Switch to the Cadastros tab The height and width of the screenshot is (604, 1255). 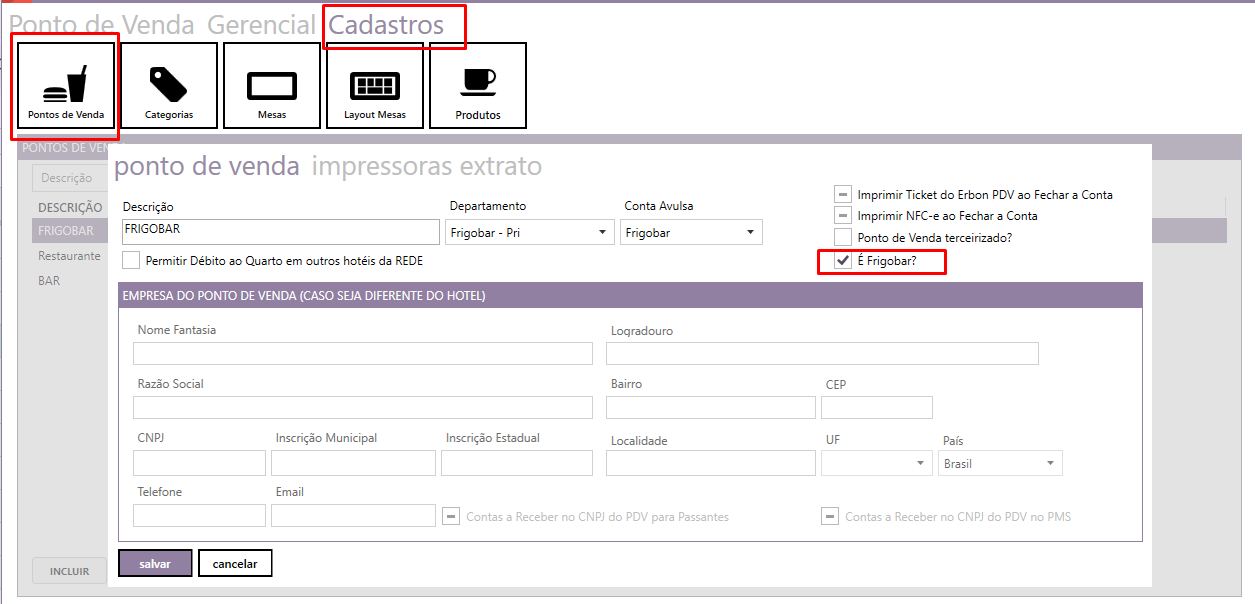386,26
